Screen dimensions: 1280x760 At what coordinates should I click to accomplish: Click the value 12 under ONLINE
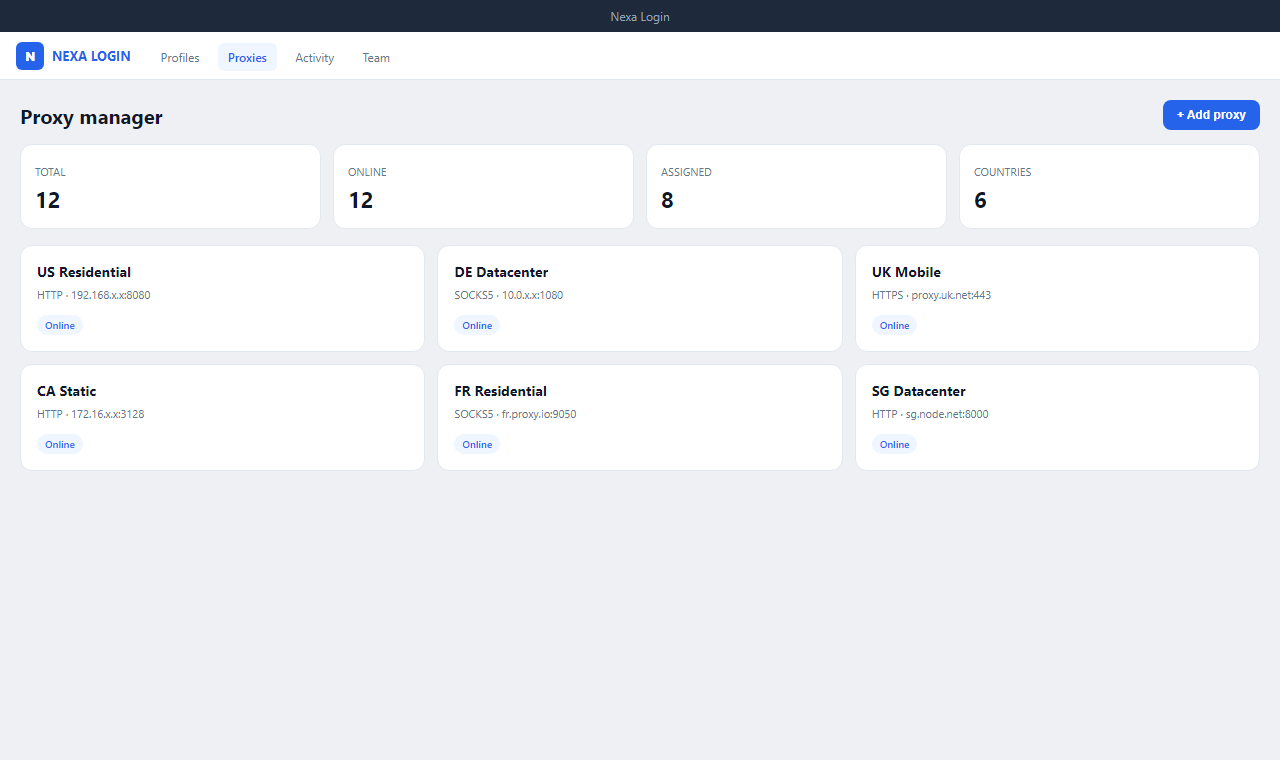tap(361, 200)
